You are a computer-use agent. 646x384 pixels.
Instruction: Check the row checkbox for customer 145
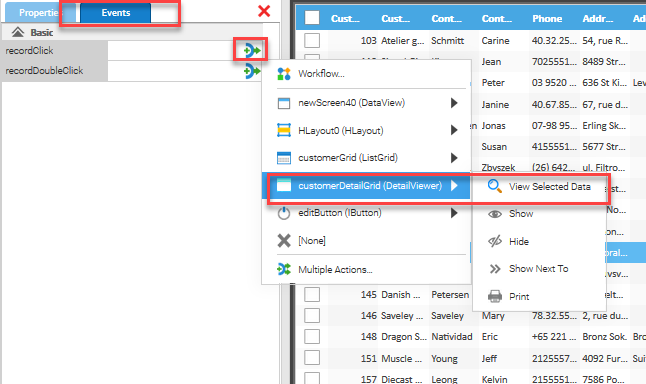[312, 295]
